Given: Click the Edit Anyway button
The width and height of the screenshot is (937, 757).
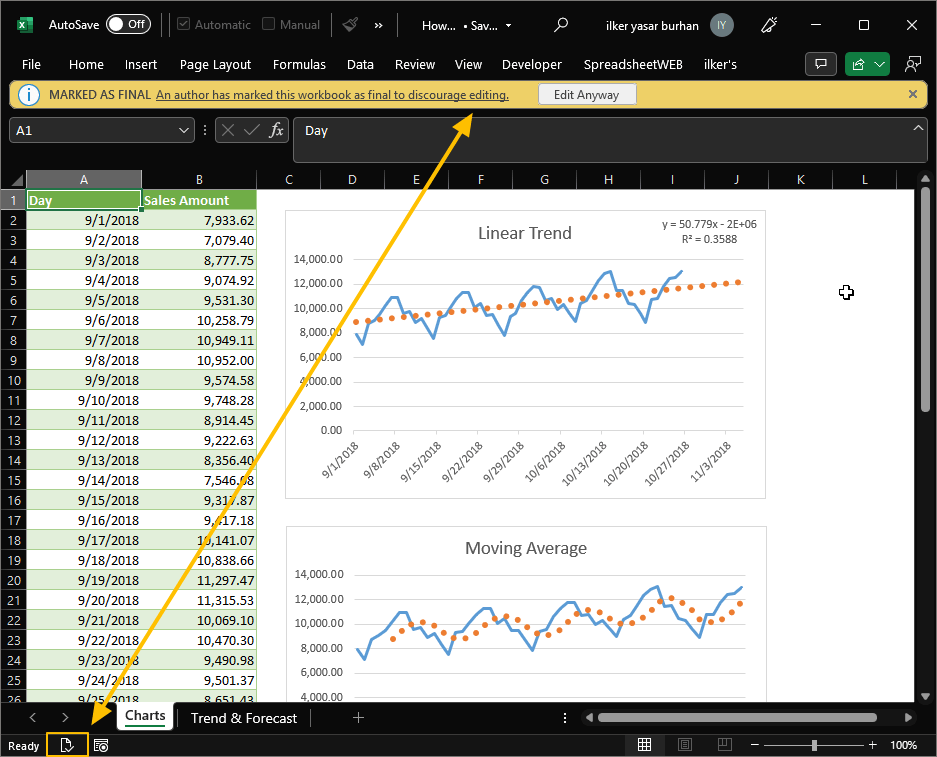Looking at the screenshot, I should [x=587, y=94].
